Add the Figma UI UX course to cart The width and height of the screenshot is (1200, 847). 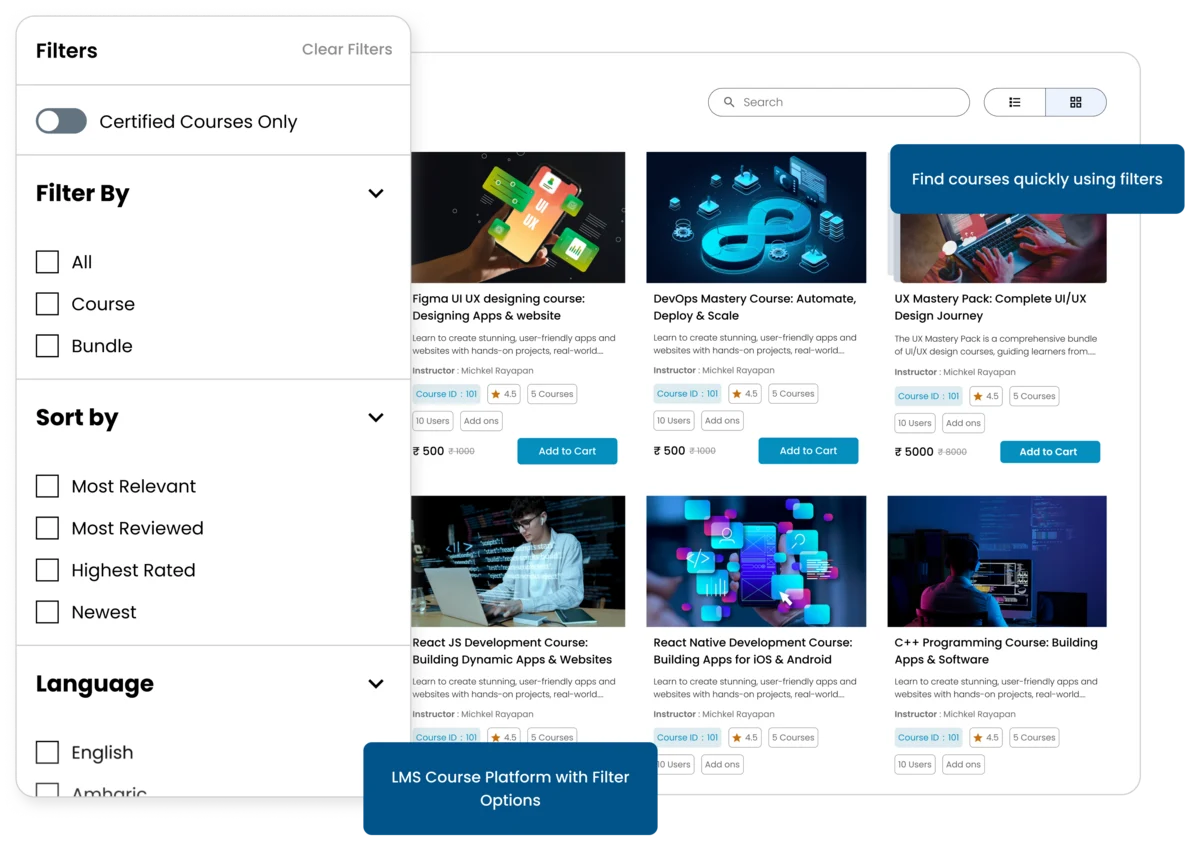(x=567, y=451)
